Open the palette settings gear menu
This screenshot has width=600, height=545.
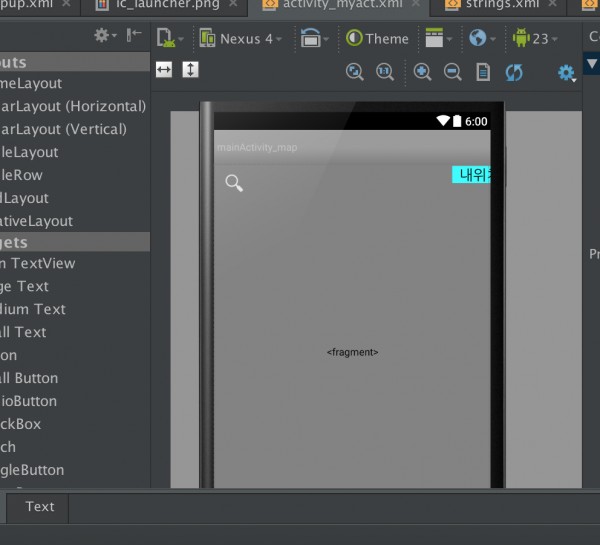(105, 35)
